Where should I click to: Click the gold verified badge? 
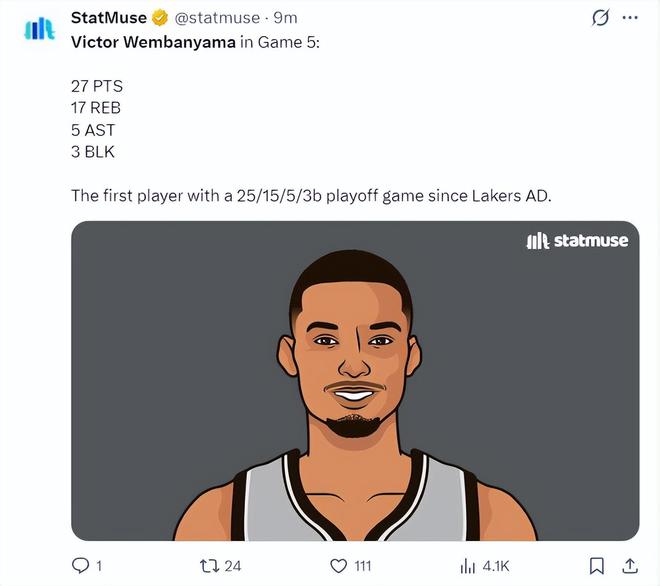[x=160, y=18]
